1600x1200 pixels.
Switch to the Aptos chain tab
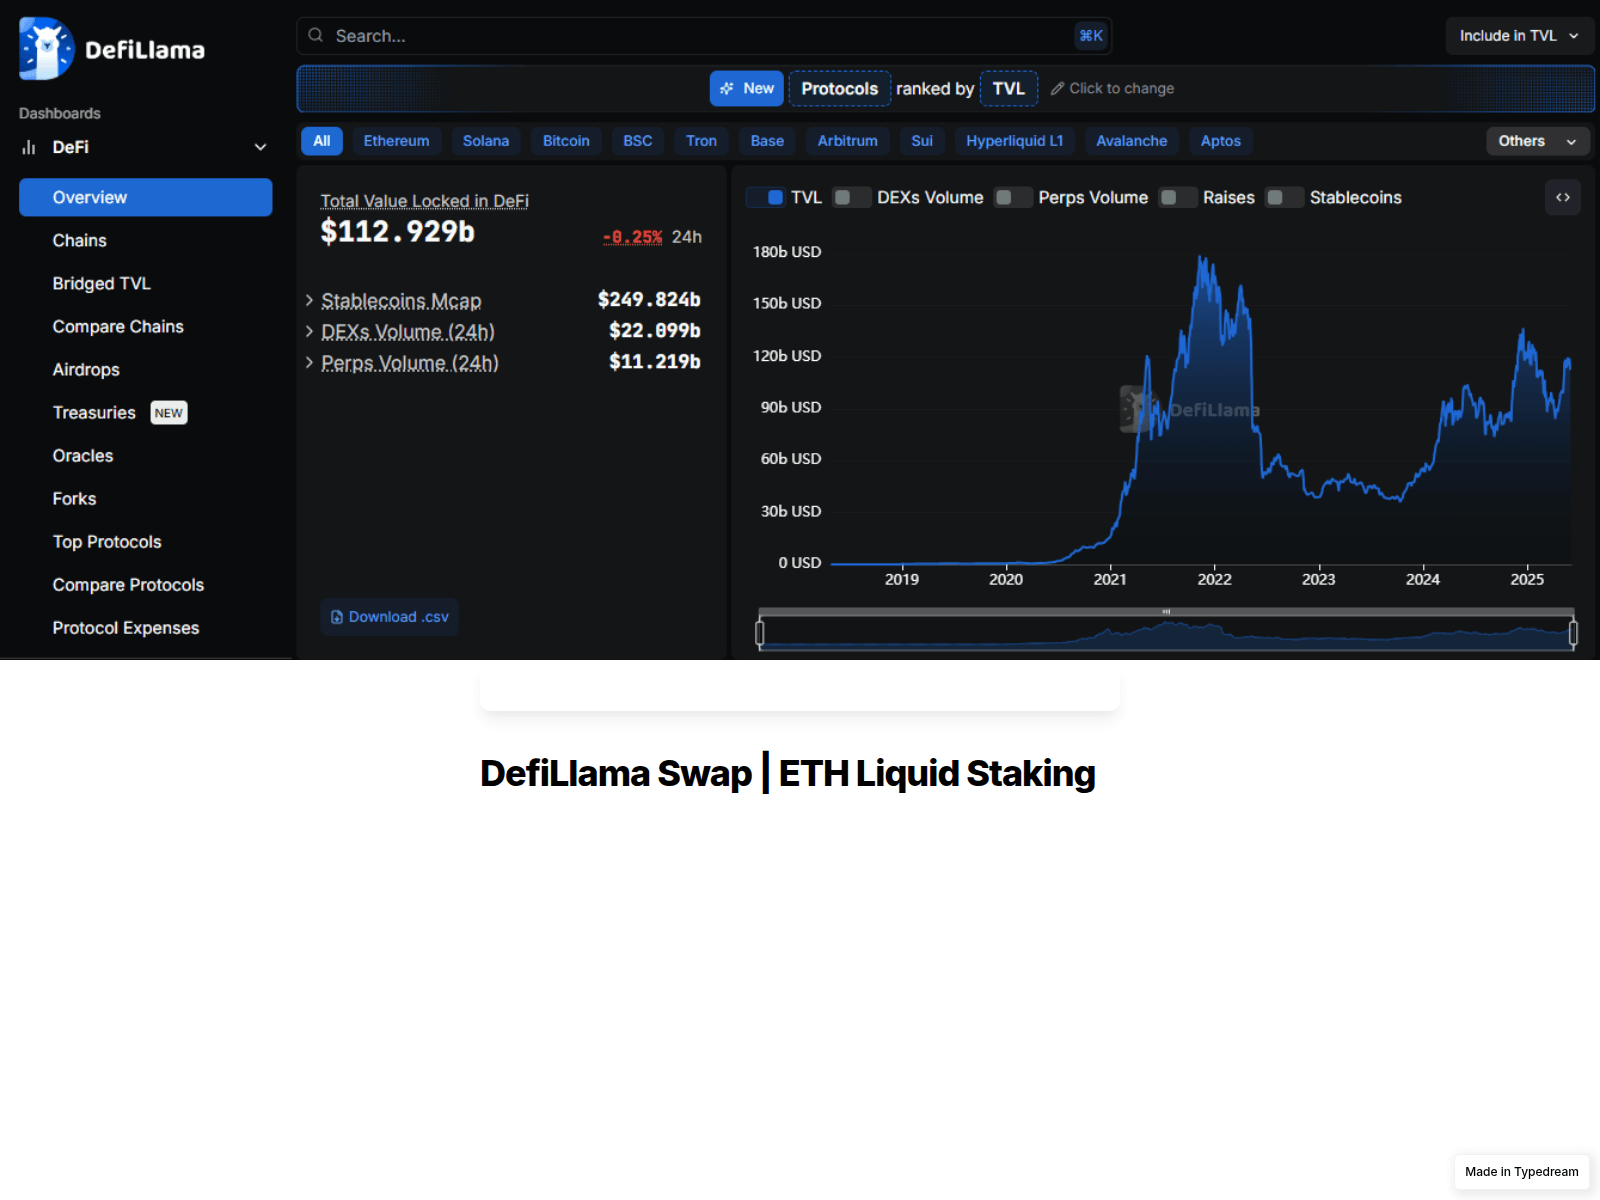click(1221, 141)
